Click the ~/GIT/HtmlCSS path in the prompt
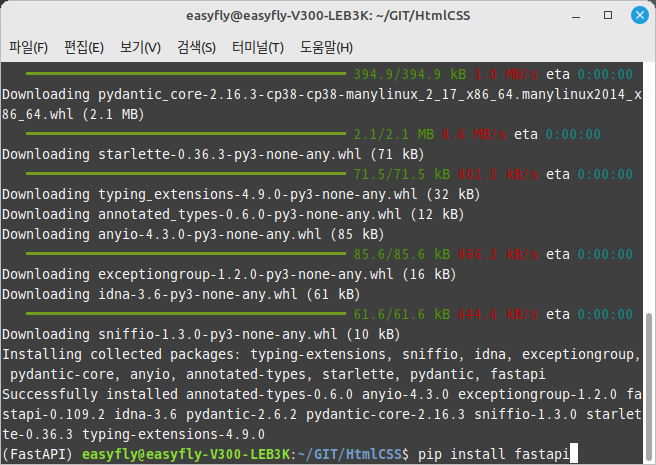The image size is (656, 465). click(x=350, y=454)
